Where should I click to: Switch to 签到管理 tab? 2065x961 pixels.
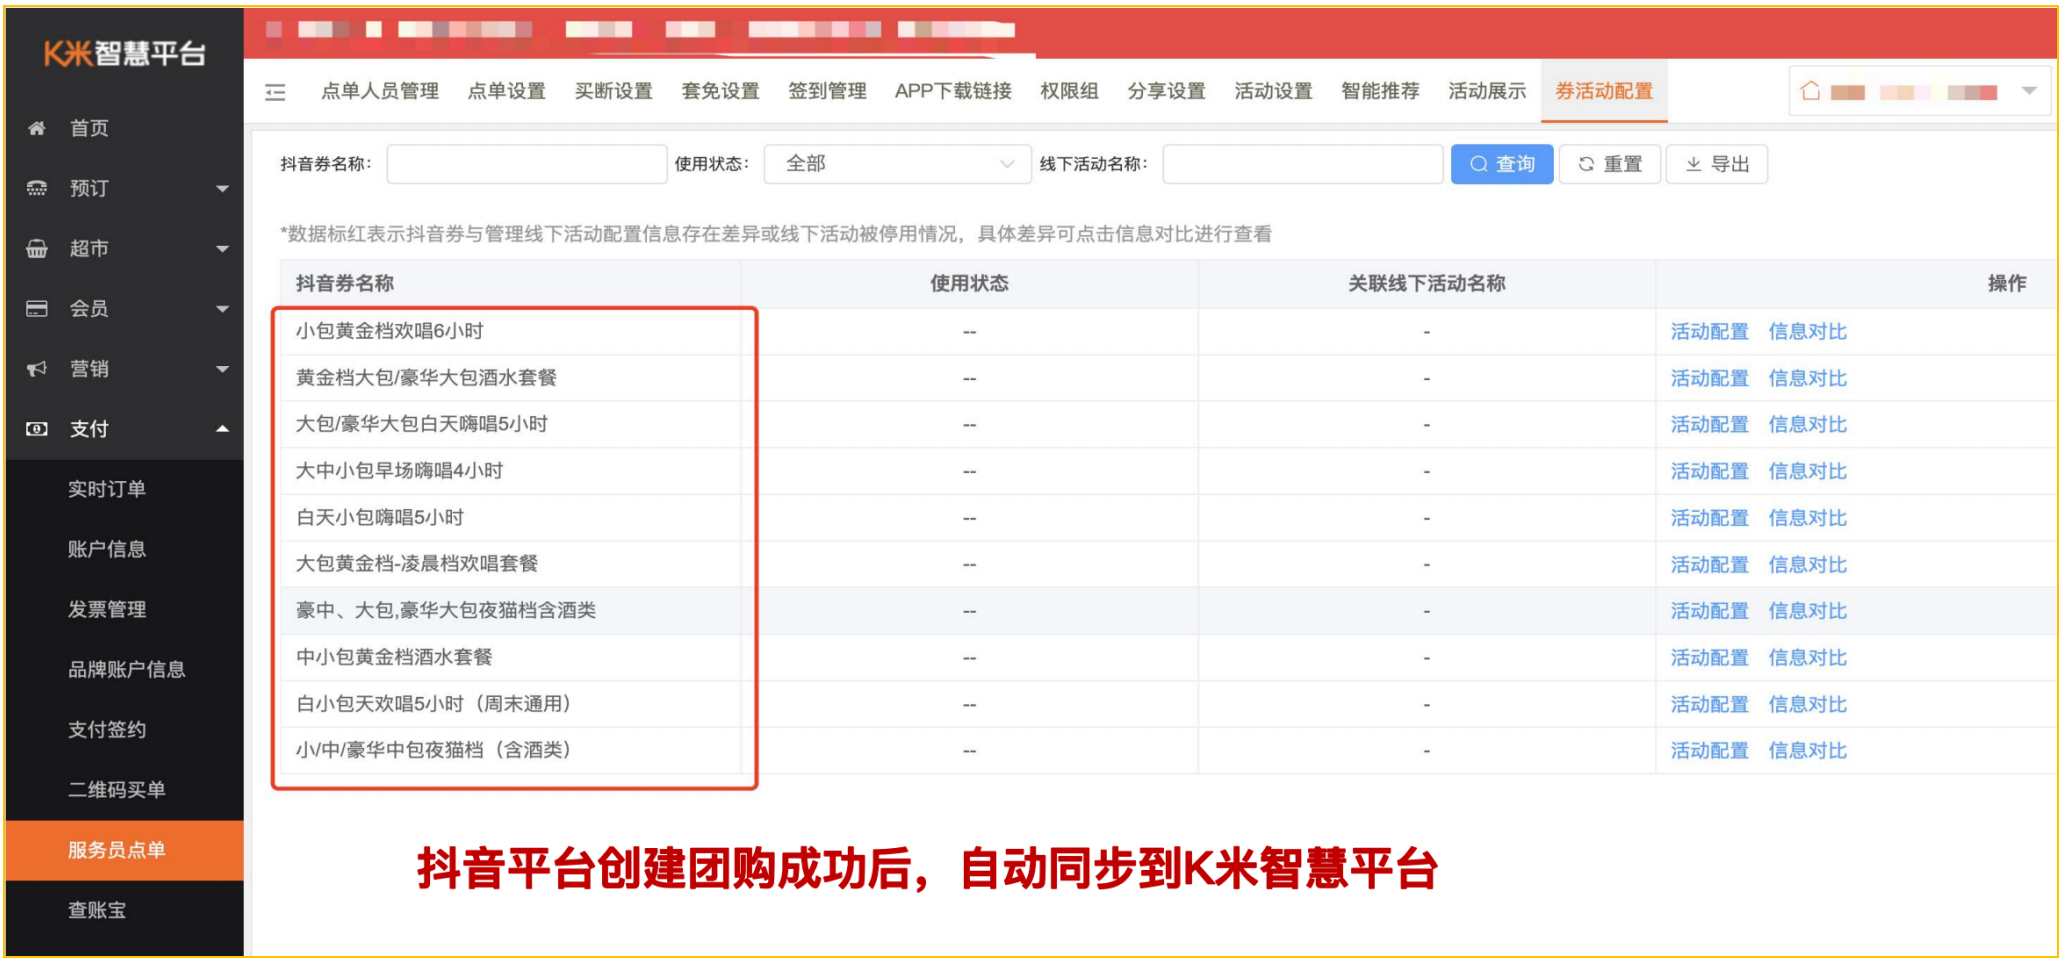pos(828,91)
